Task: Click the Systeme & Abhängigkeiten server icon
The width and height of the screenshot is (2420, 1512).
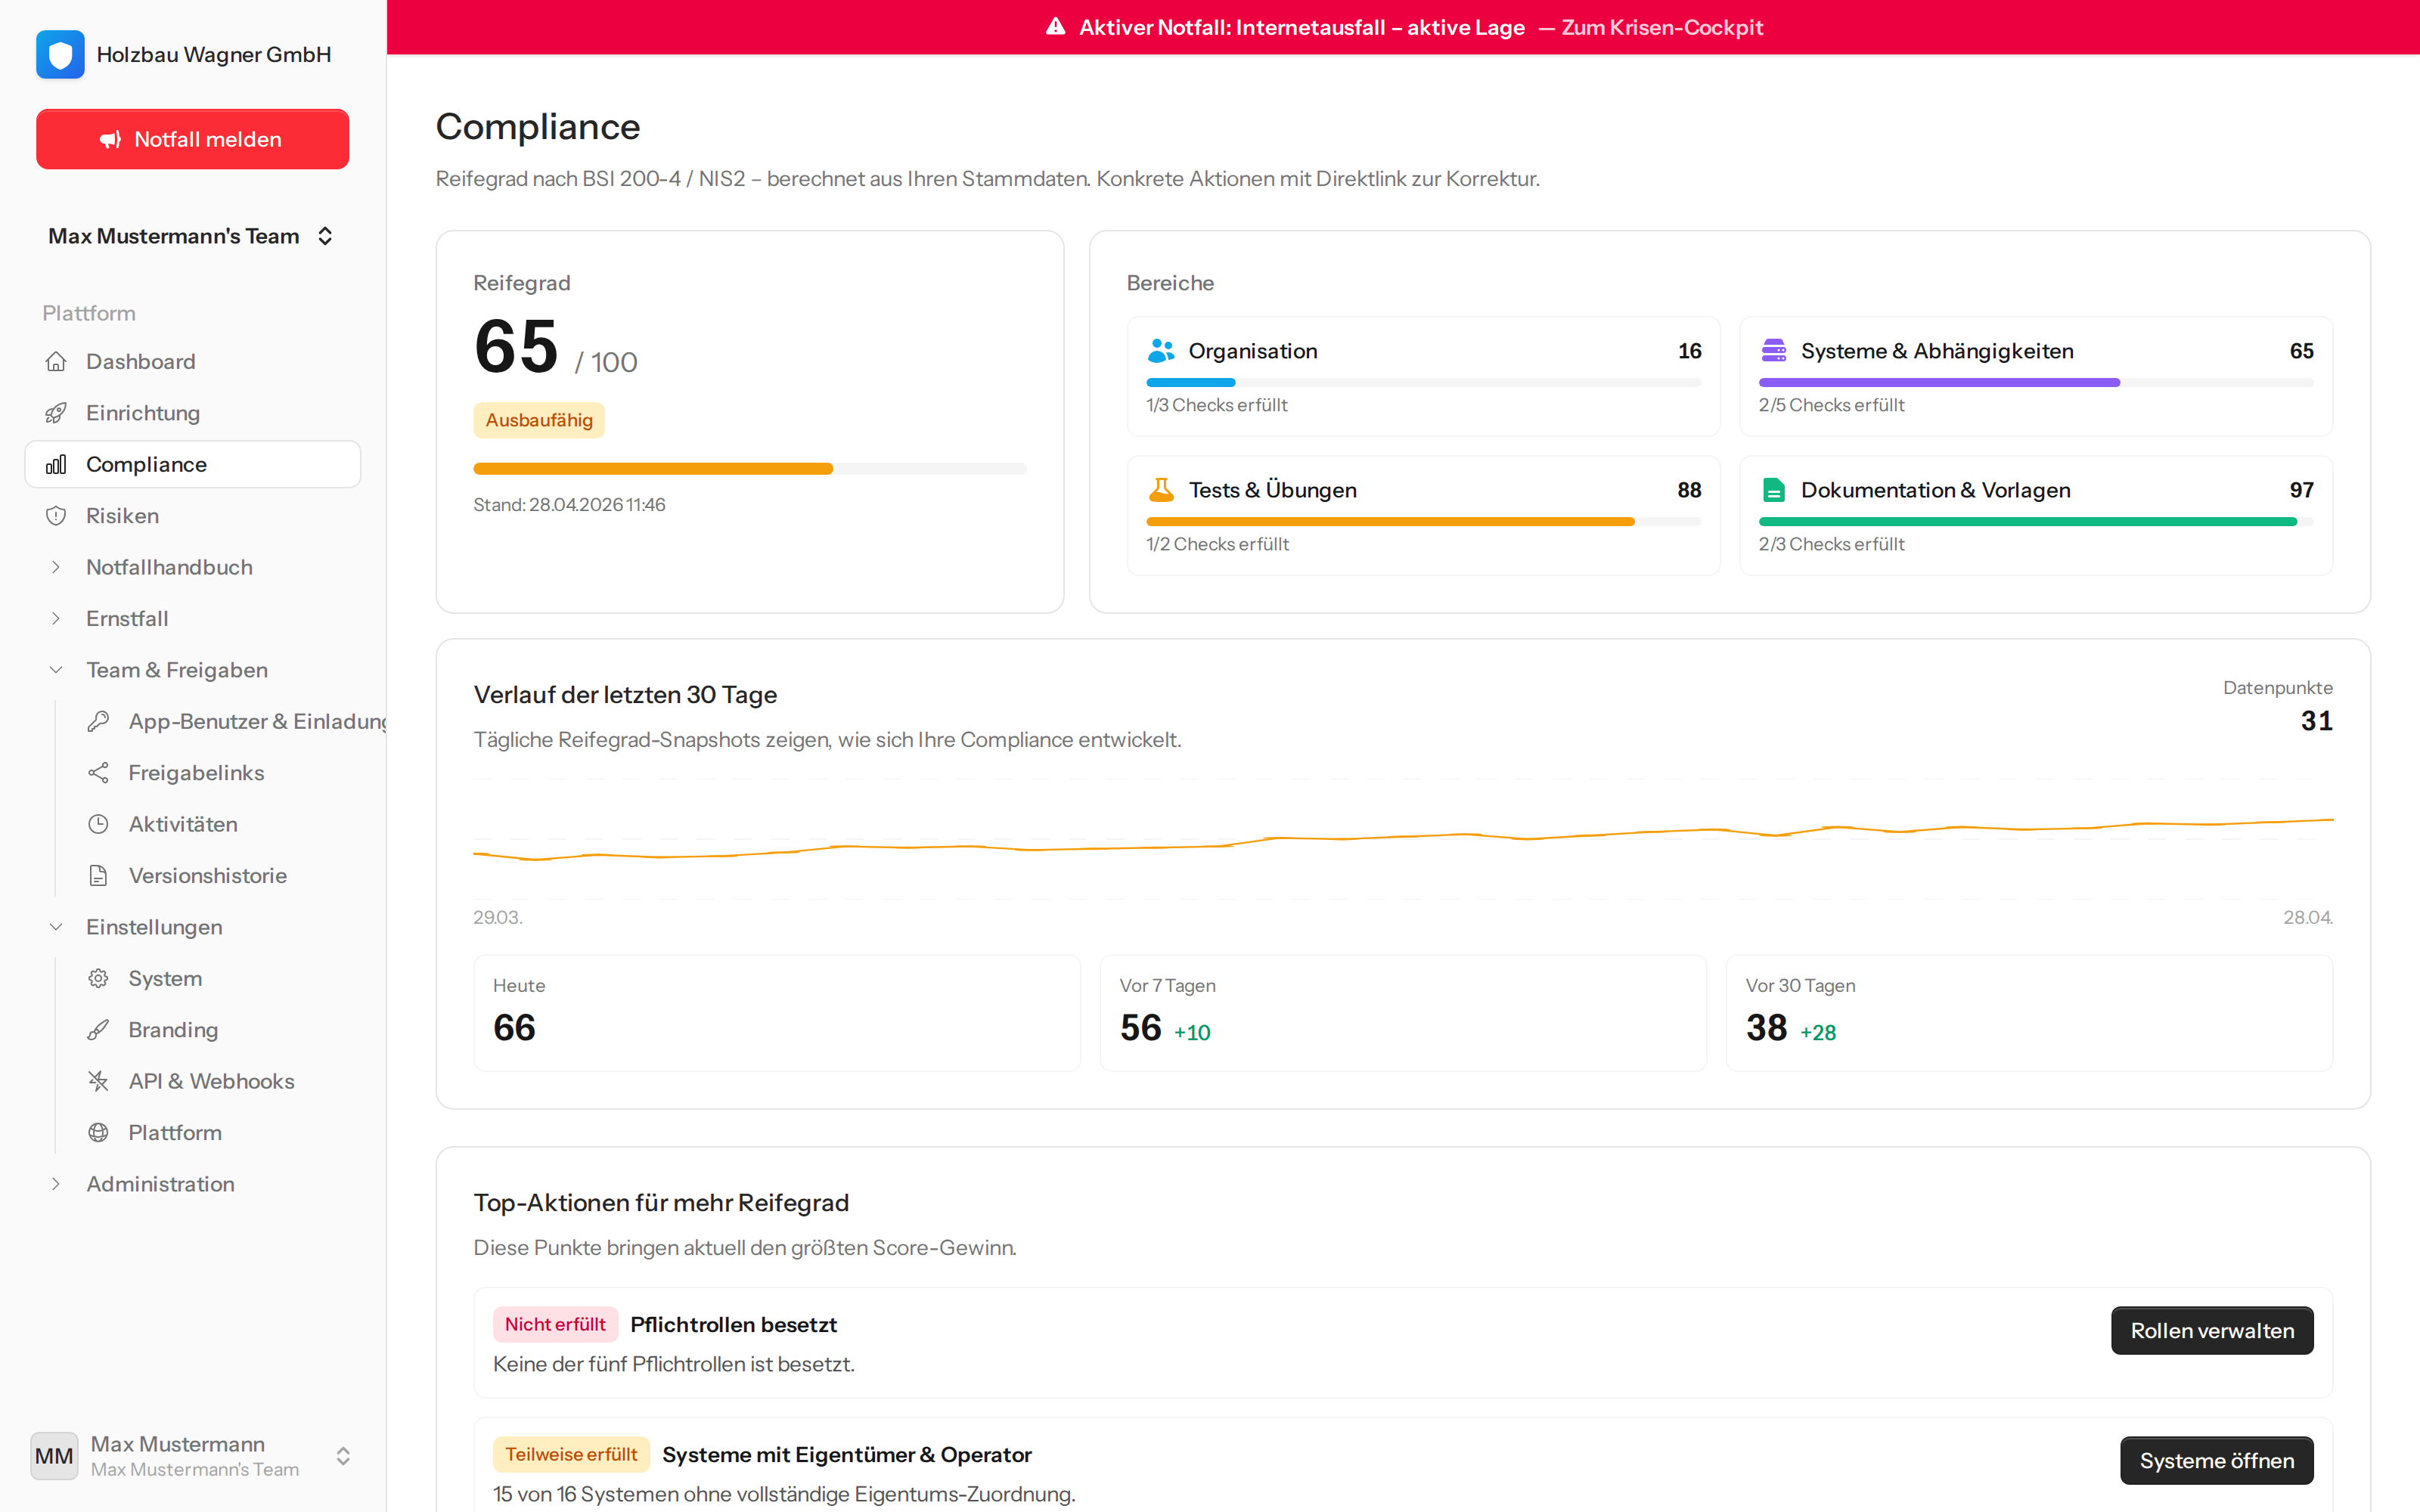Action: coord(1774,351)
